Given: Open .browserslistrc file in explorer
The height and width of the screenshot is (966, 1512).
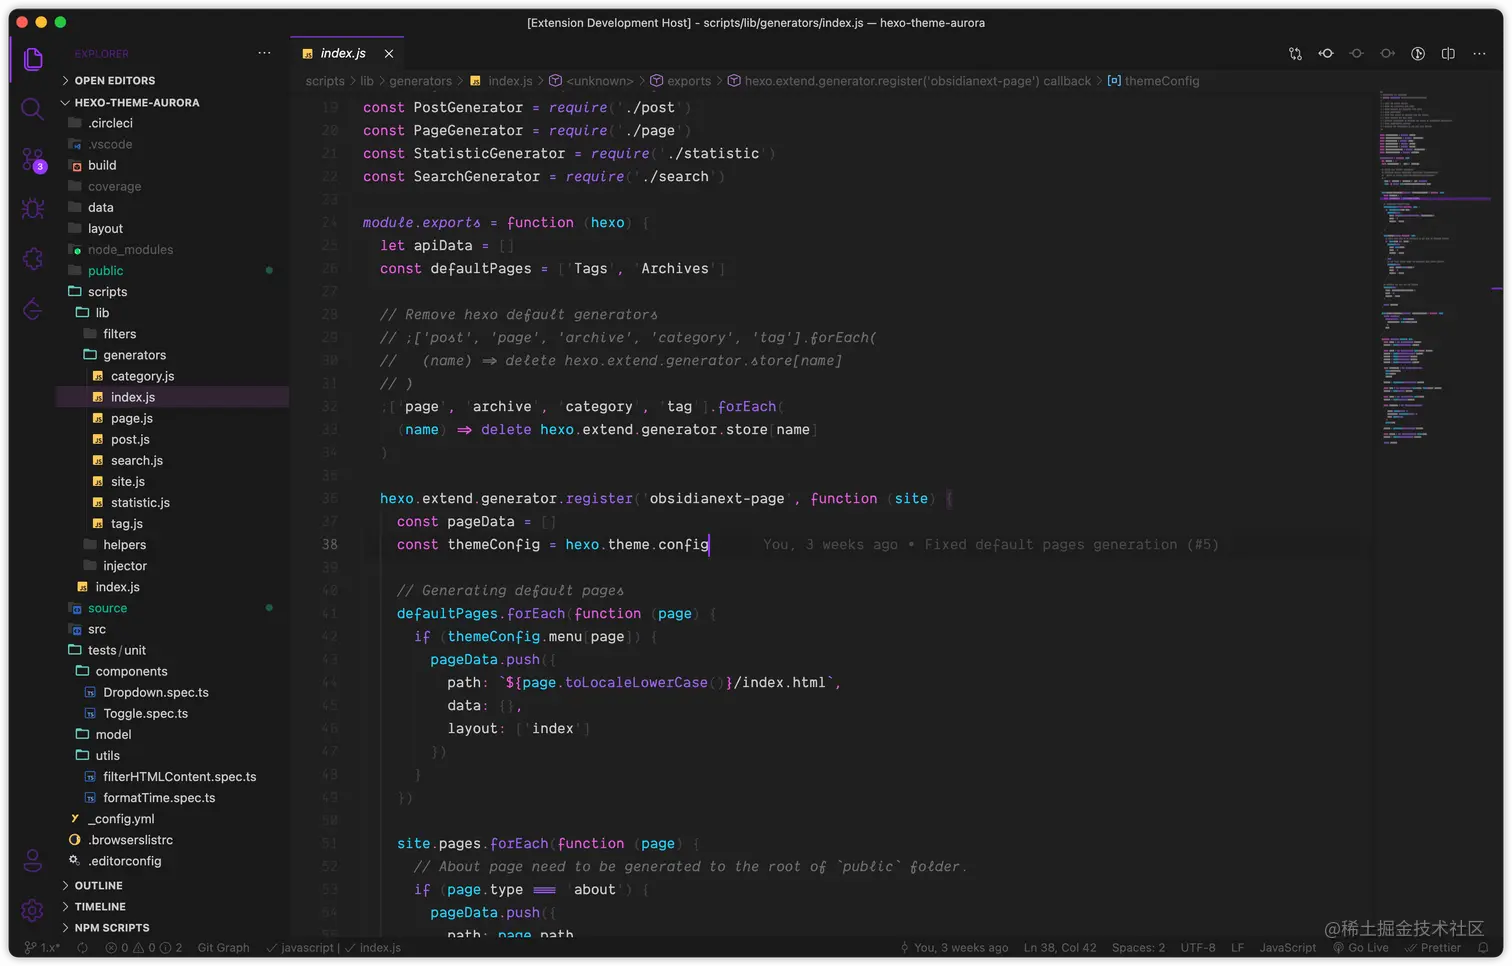Looking at the screenshot, I should tap(130, 840).
